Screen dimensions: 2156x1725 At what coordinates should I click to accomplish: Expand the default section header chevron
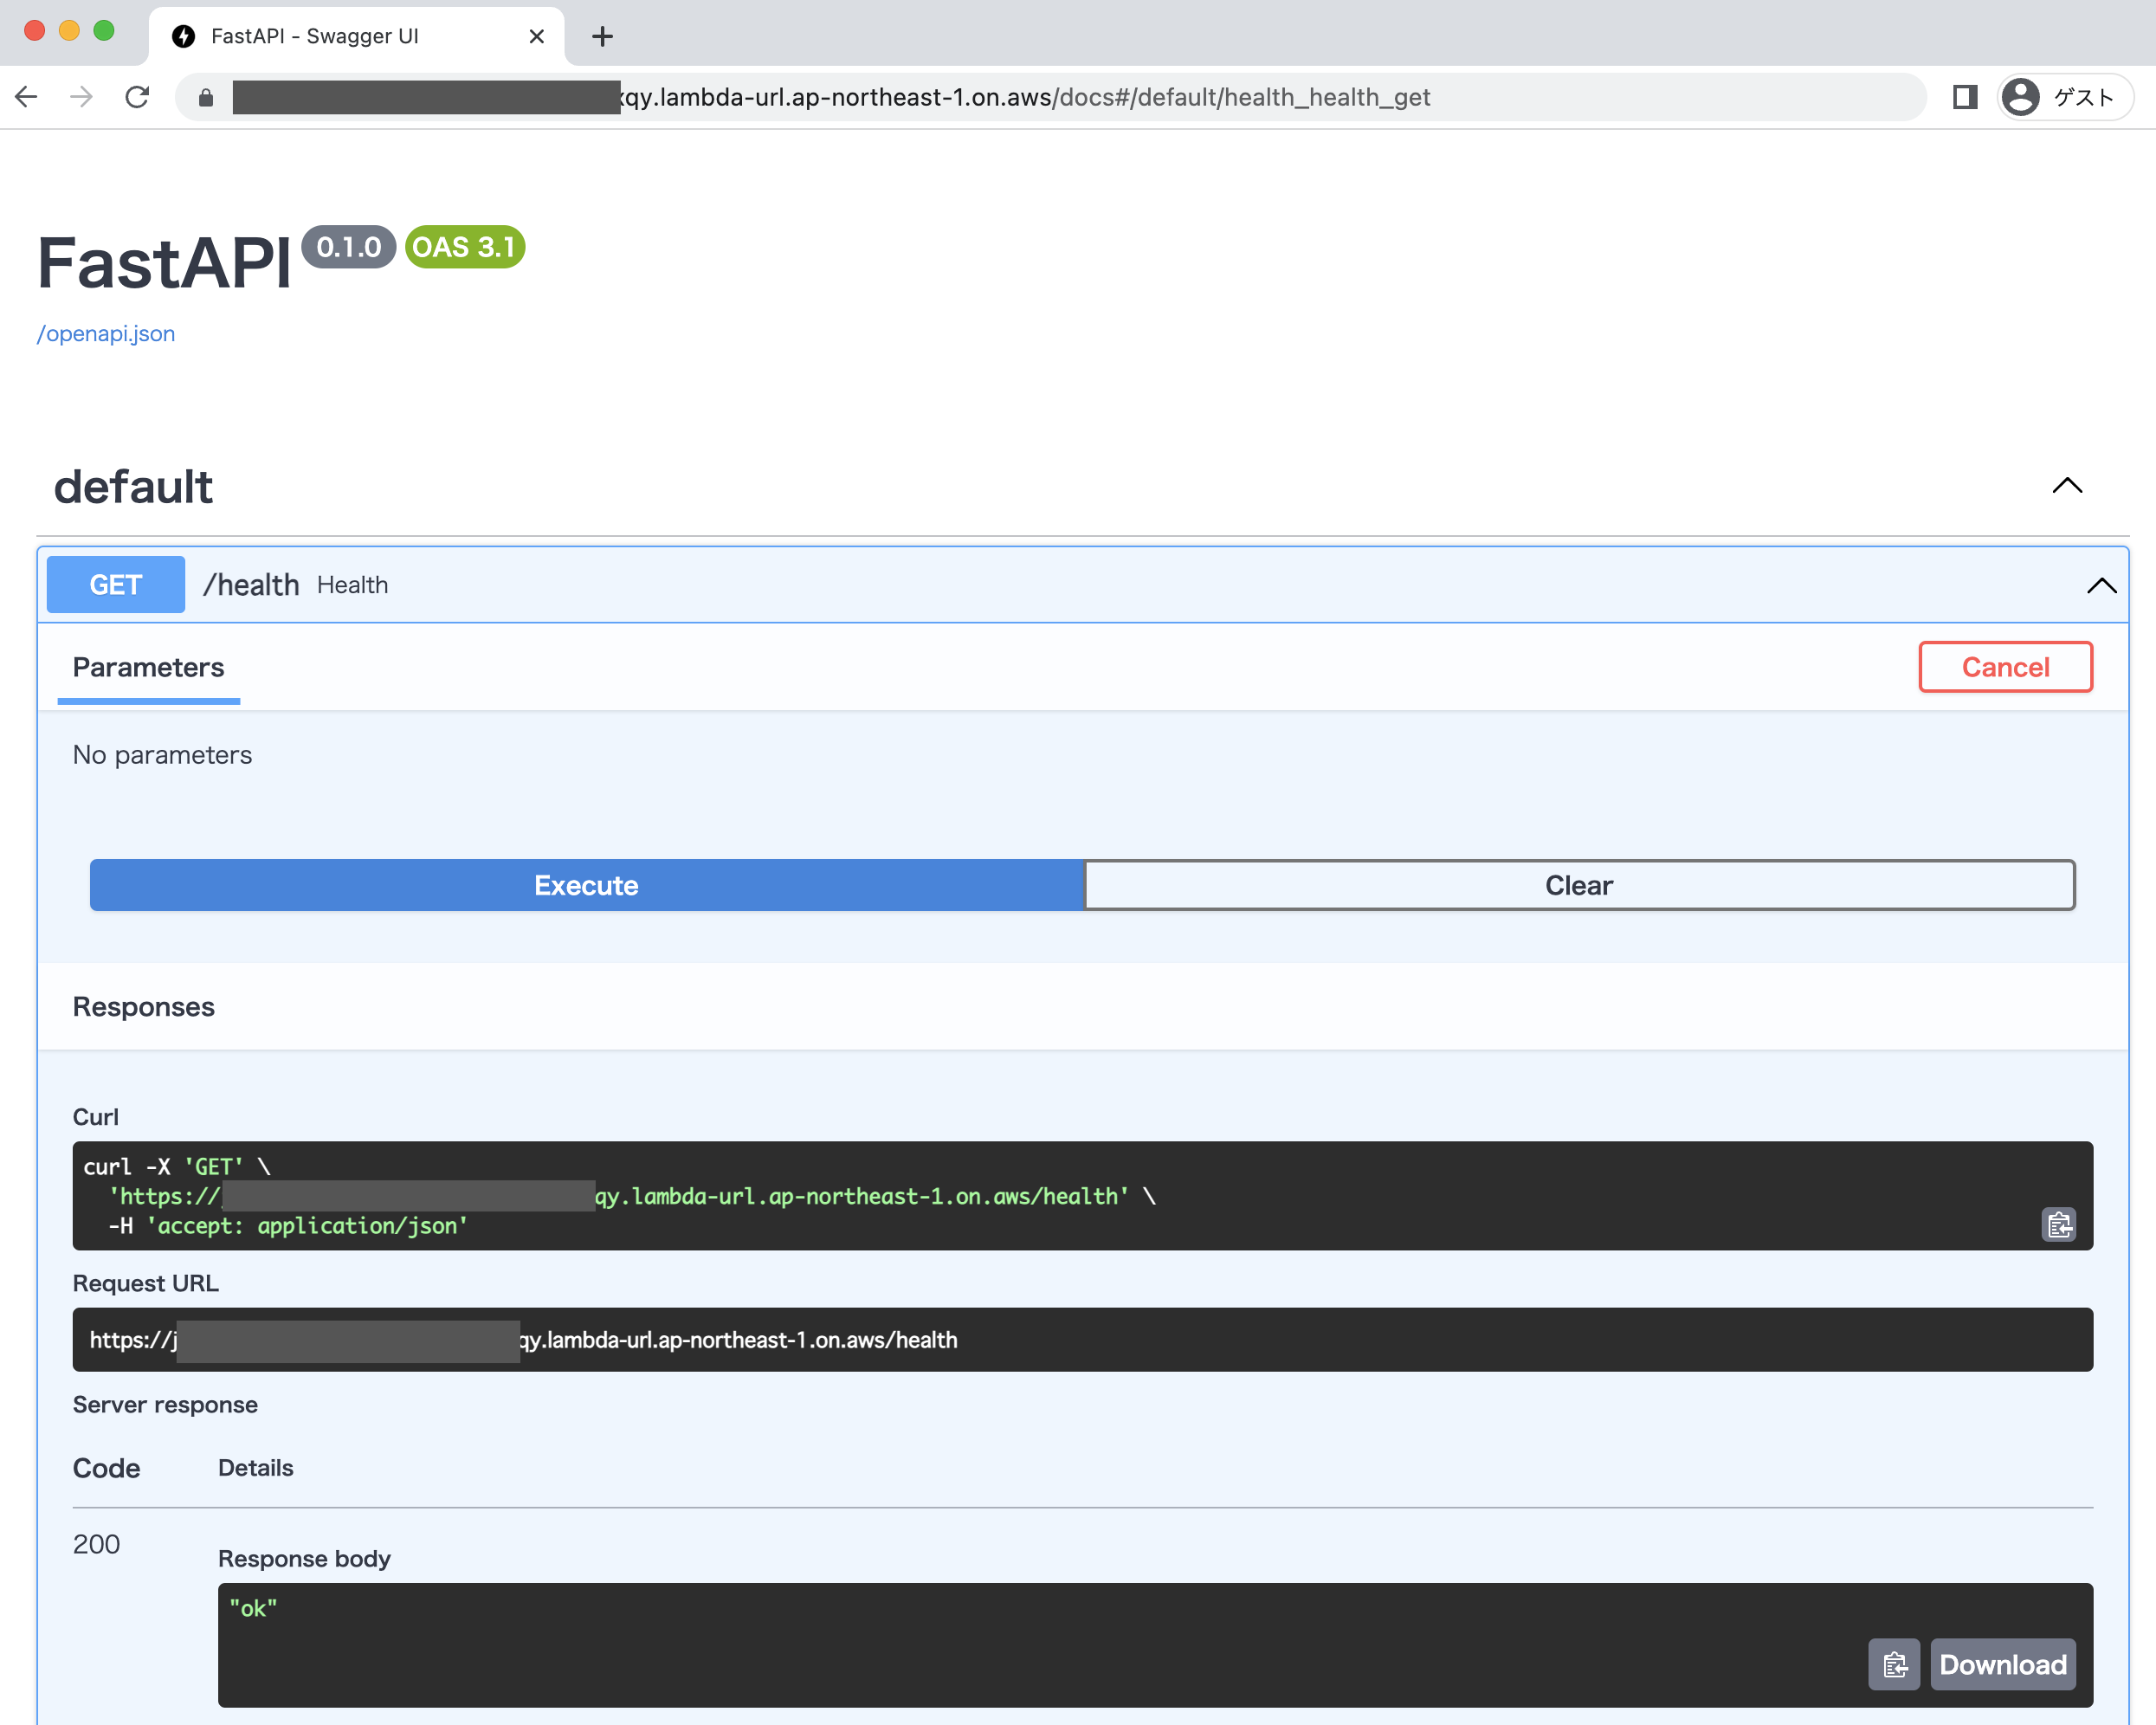pos(2066,487)
